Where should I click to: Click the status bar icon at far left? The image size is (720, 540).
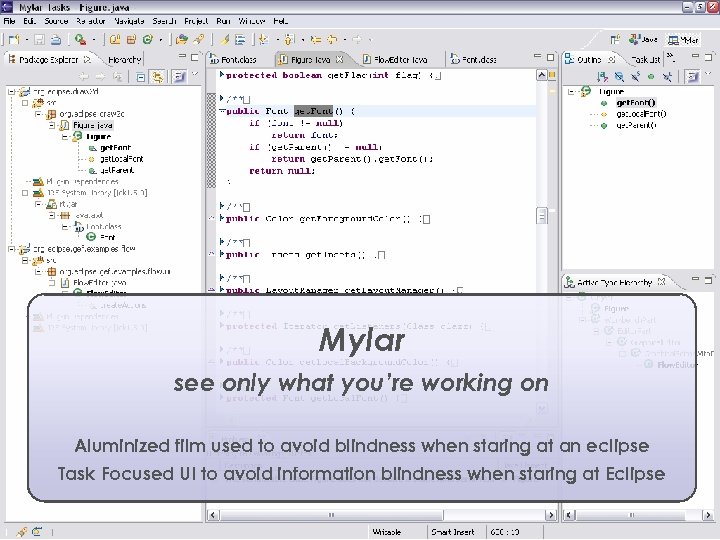(21, 532)
